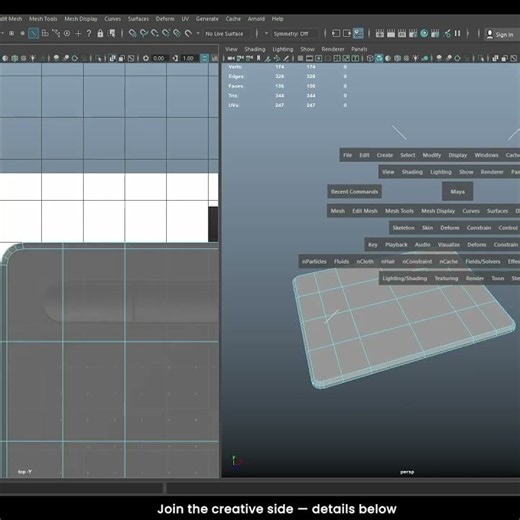Toggle film gate icon in persp panel
Screen dimensions: 520x520
point(309,59)
